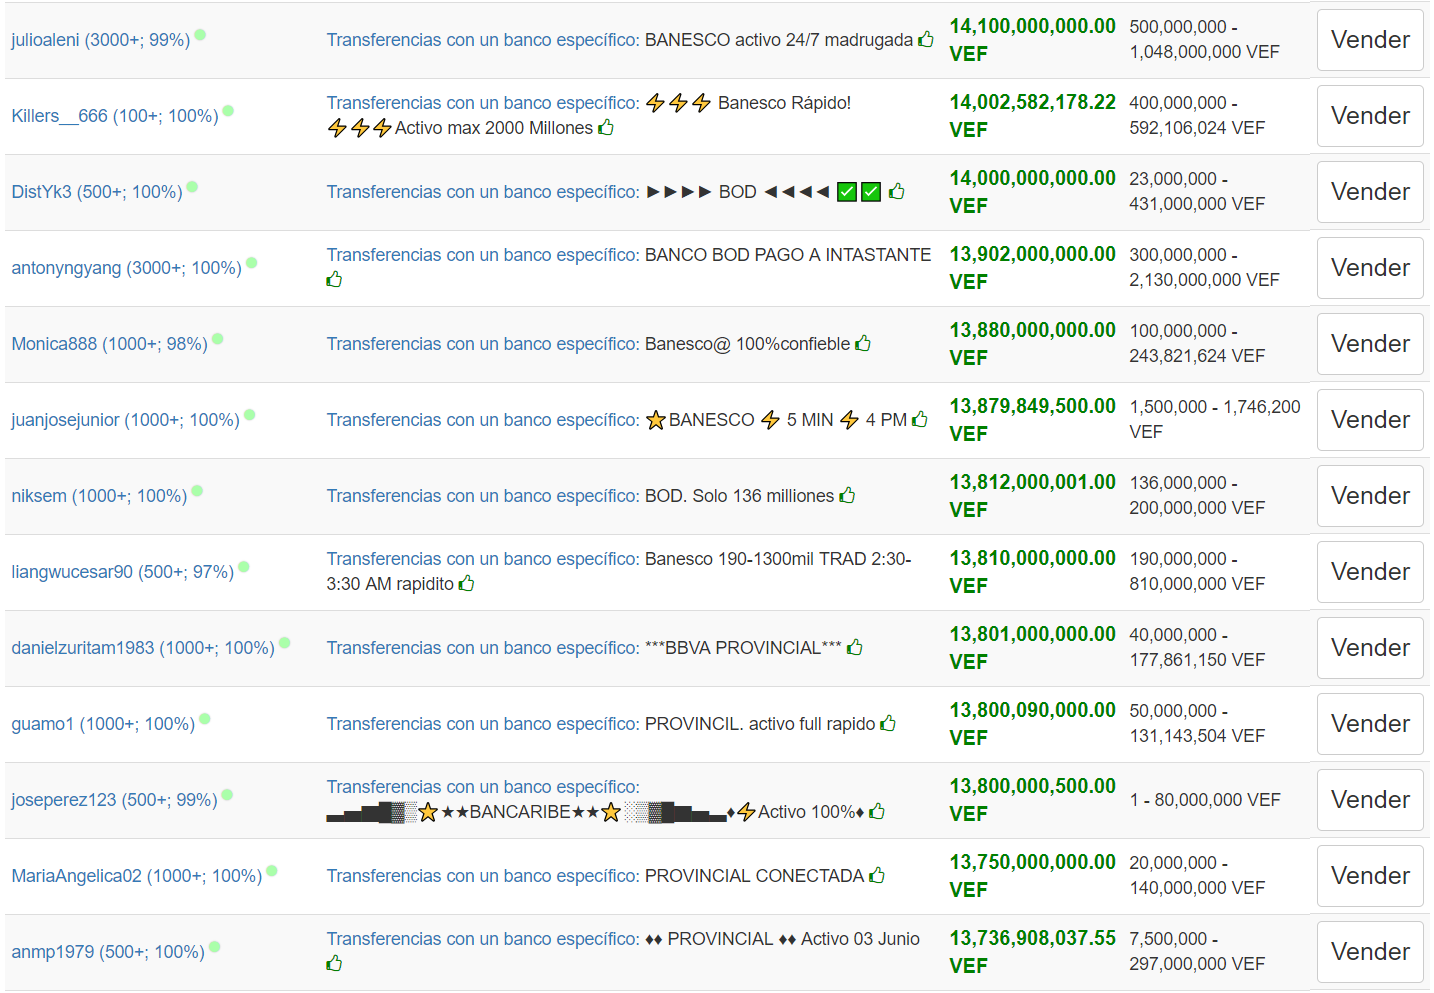Click the price 13,736,908,037.55 VEF

pos(1032,952)
